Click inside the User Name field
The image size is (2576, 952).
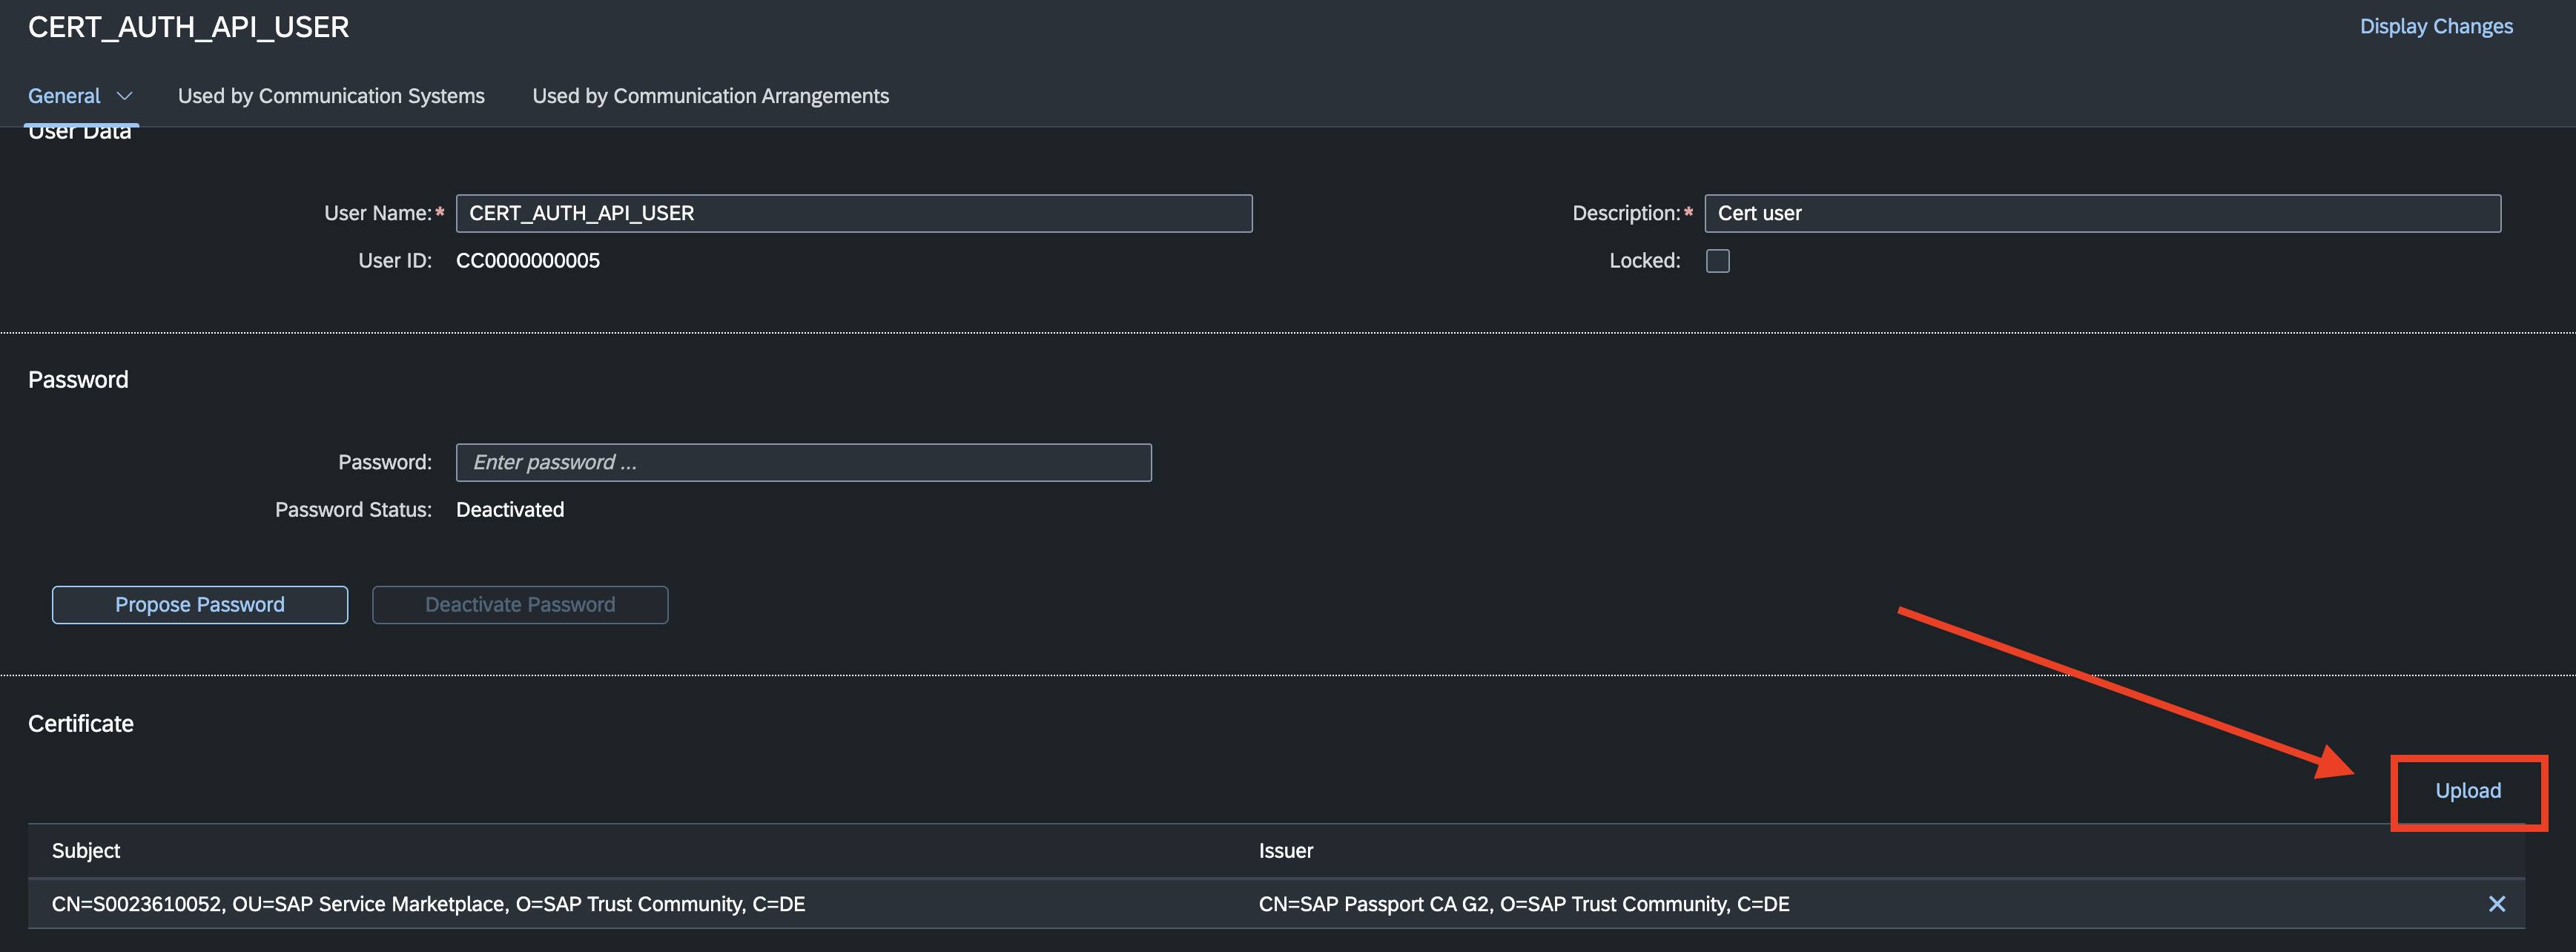[x=853, y=213]
